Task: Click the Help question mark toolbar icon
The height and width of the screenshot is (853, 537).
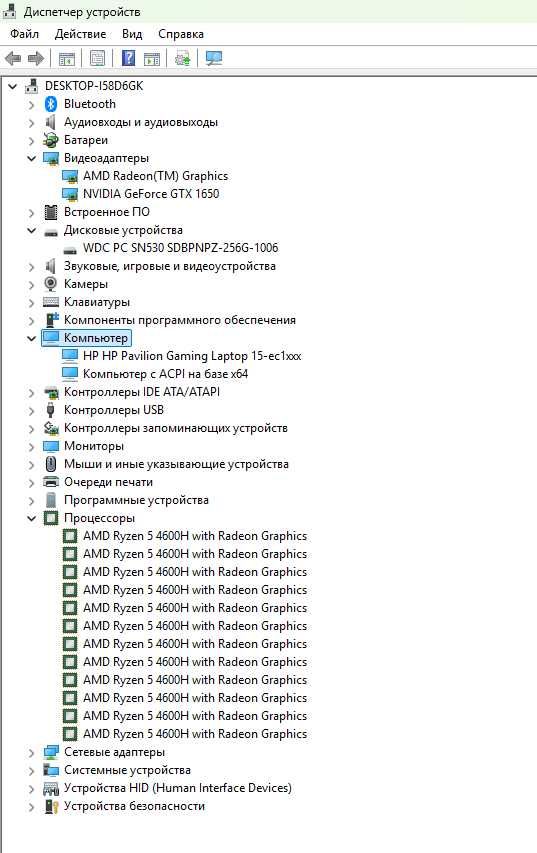Action: click(x=128, y=58)
